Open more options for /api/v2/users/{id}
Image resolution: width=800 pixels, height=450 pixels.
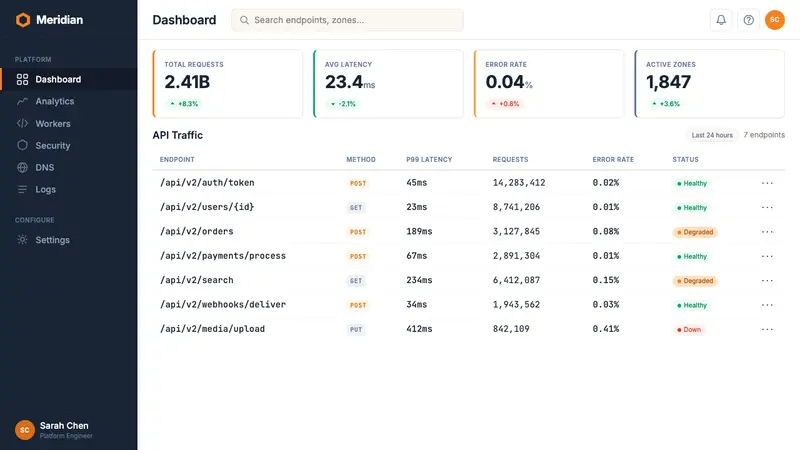[x=767, y=207]
